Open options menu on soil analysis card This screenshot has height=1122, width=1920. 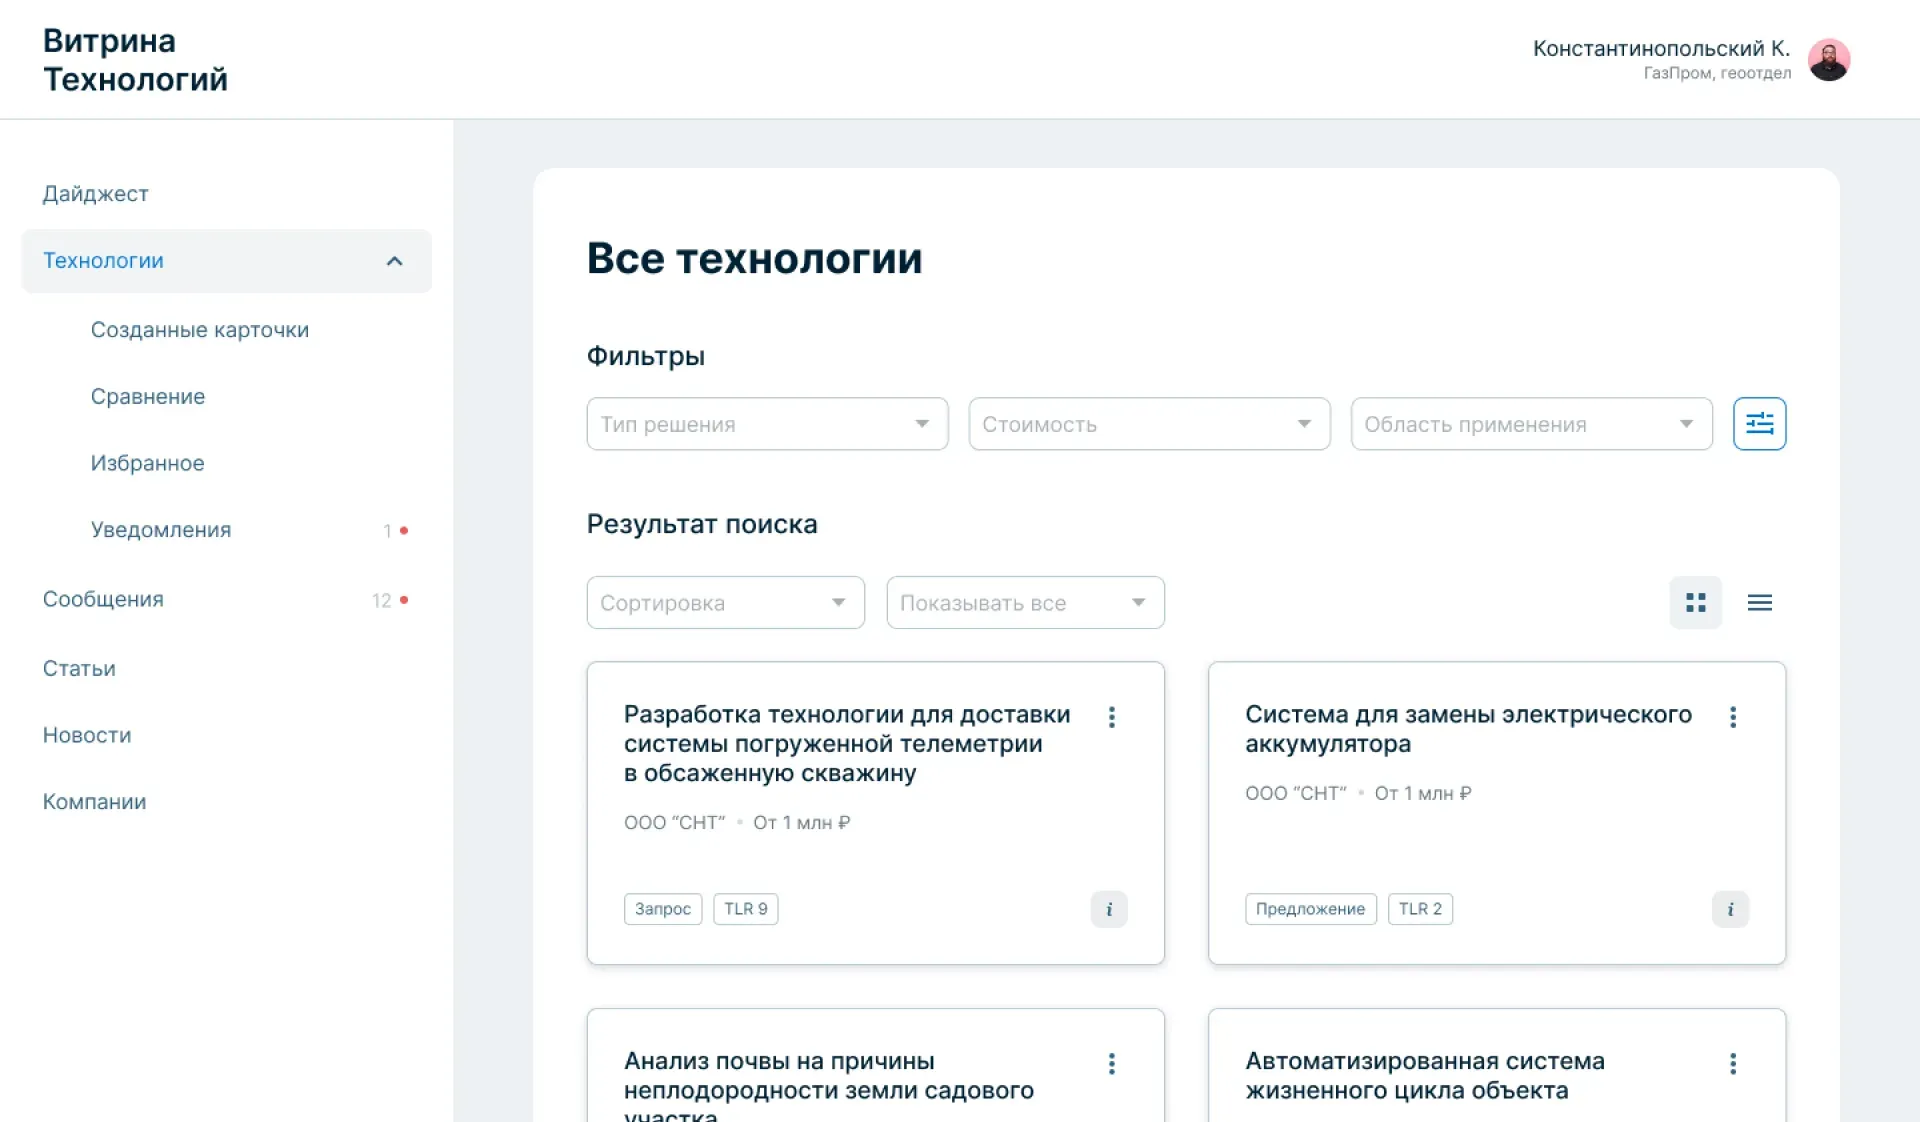pos(1111,1064)
